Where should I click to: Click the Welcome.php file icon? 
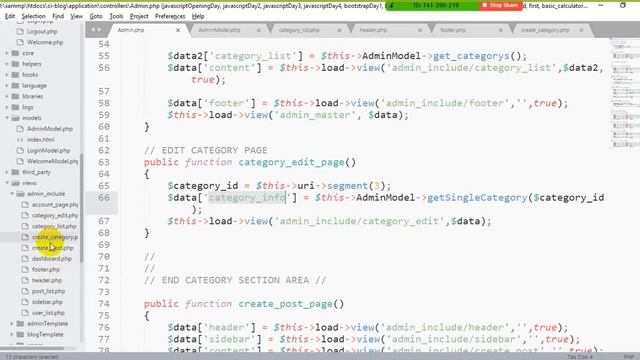[x=20, y=42]
